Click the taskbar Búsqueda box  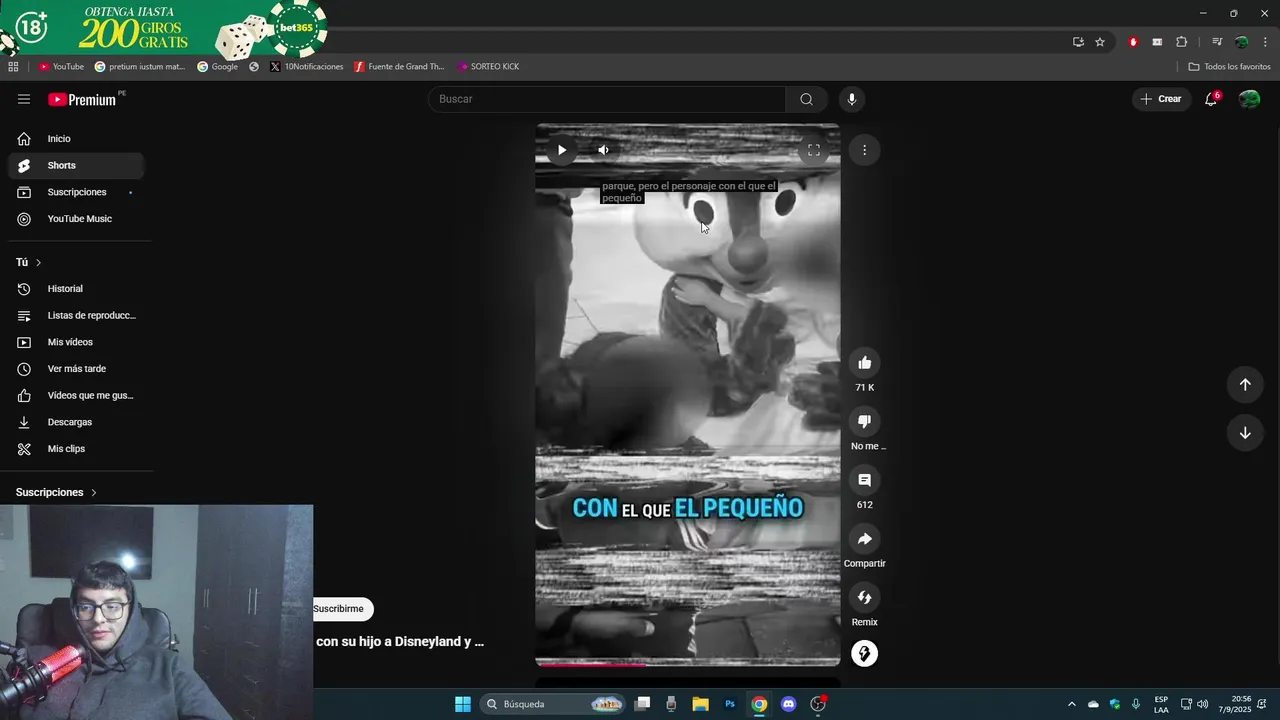click(553, 704)
